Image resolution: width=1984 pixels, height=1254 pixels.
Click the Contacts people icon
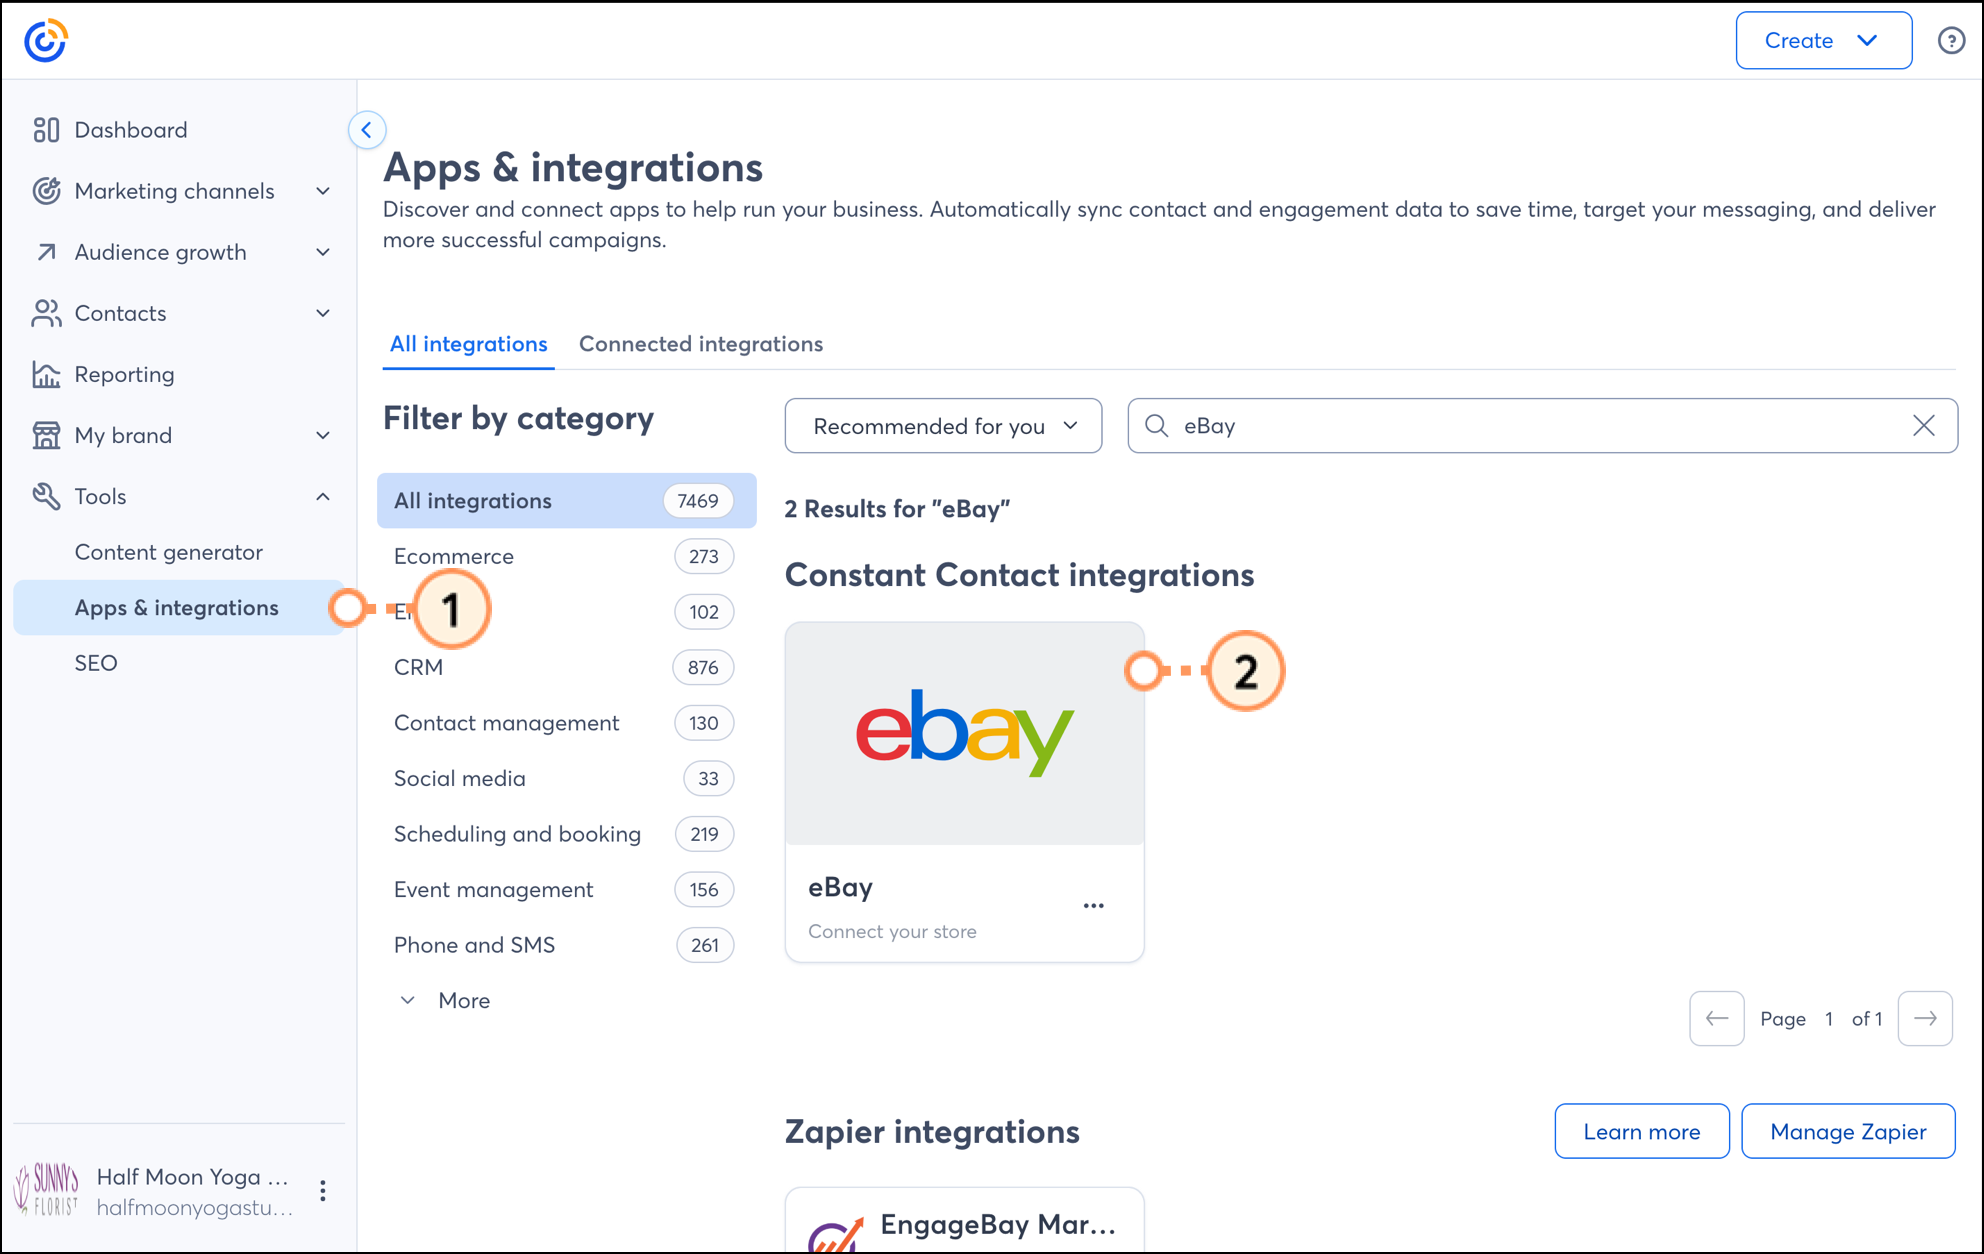coord(46,313)
